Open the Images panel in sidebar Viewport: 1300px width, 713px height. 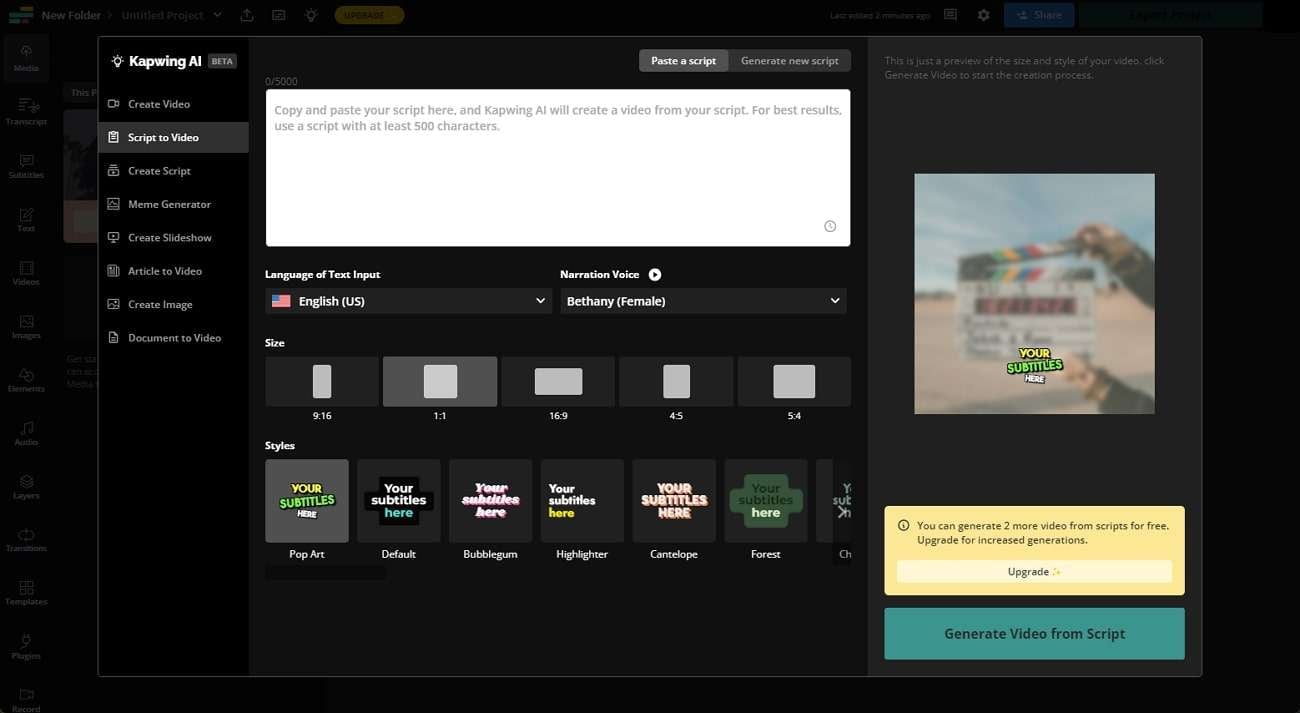tap(26, 327)
